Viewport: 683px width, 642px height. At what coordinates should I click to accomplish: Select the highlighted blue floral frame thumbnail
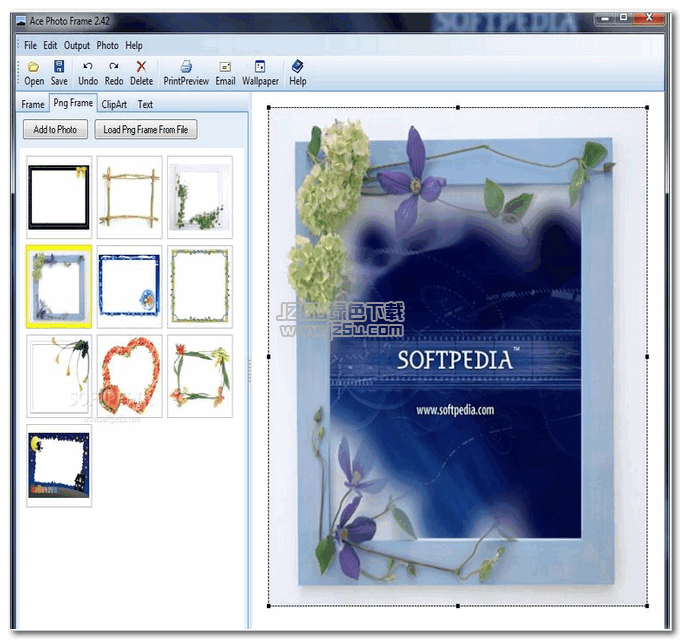tap(59, 287)
